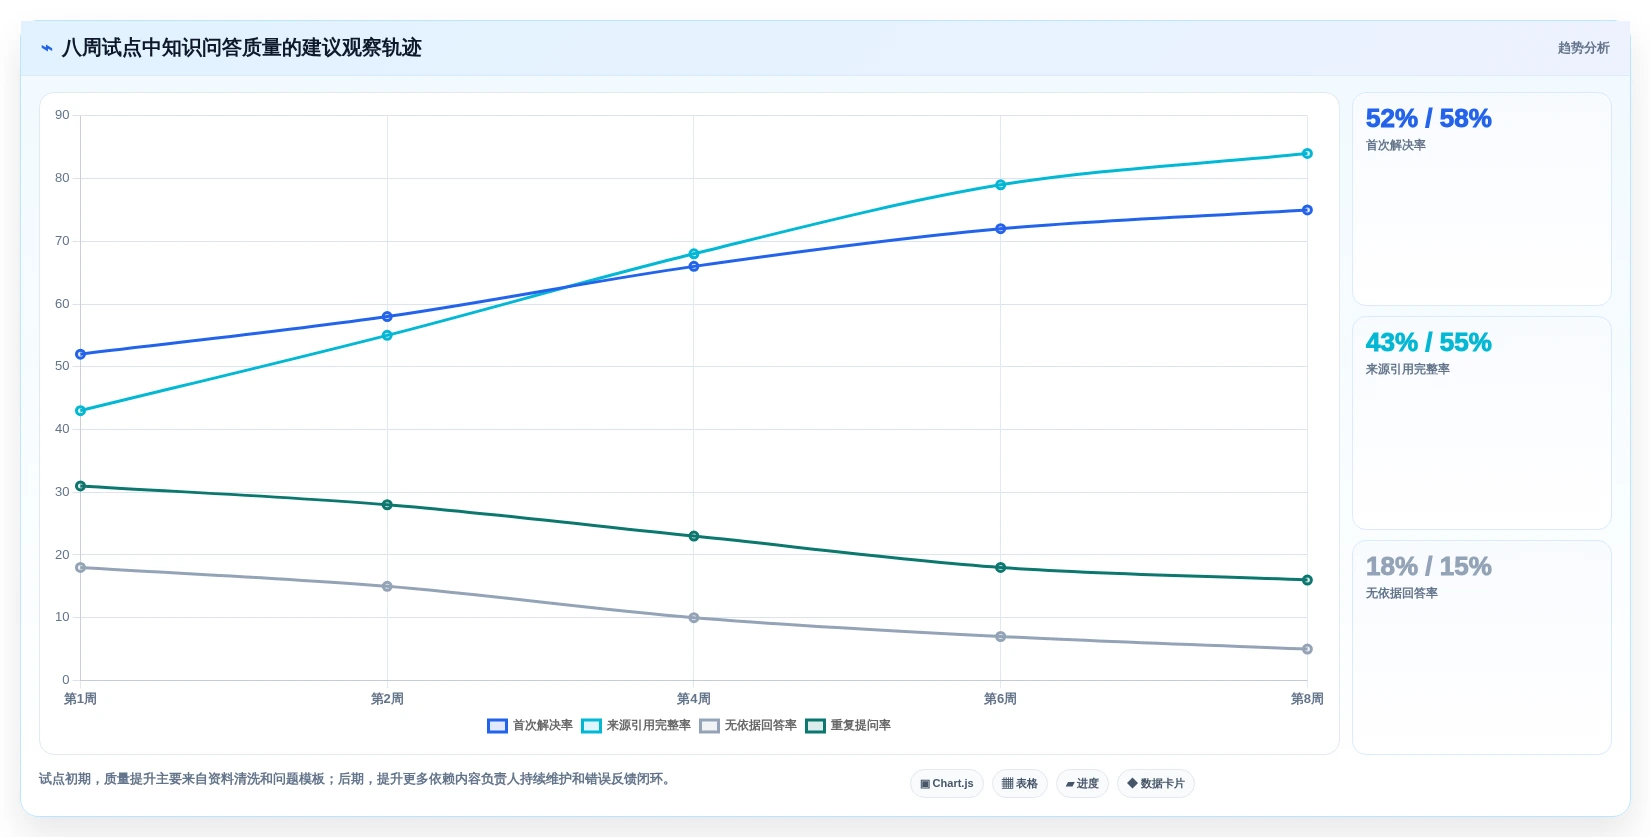Click the 无依据回答率 data point at 第8周
1651x837 pixels.
point(1307,649)
